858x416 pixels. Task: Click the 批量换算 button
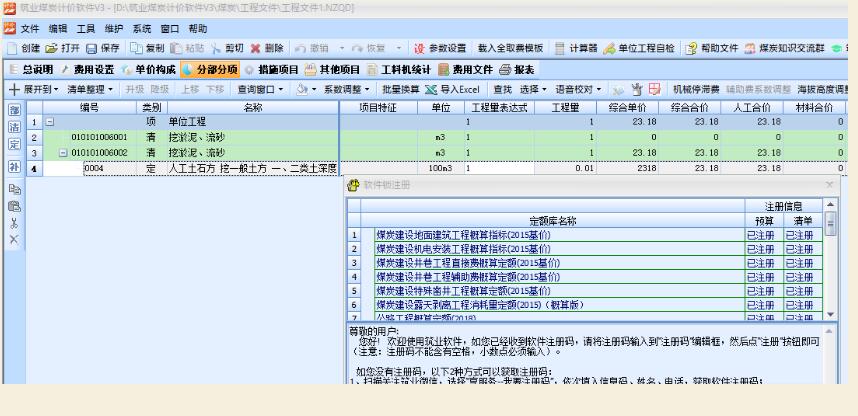[401, 89]
